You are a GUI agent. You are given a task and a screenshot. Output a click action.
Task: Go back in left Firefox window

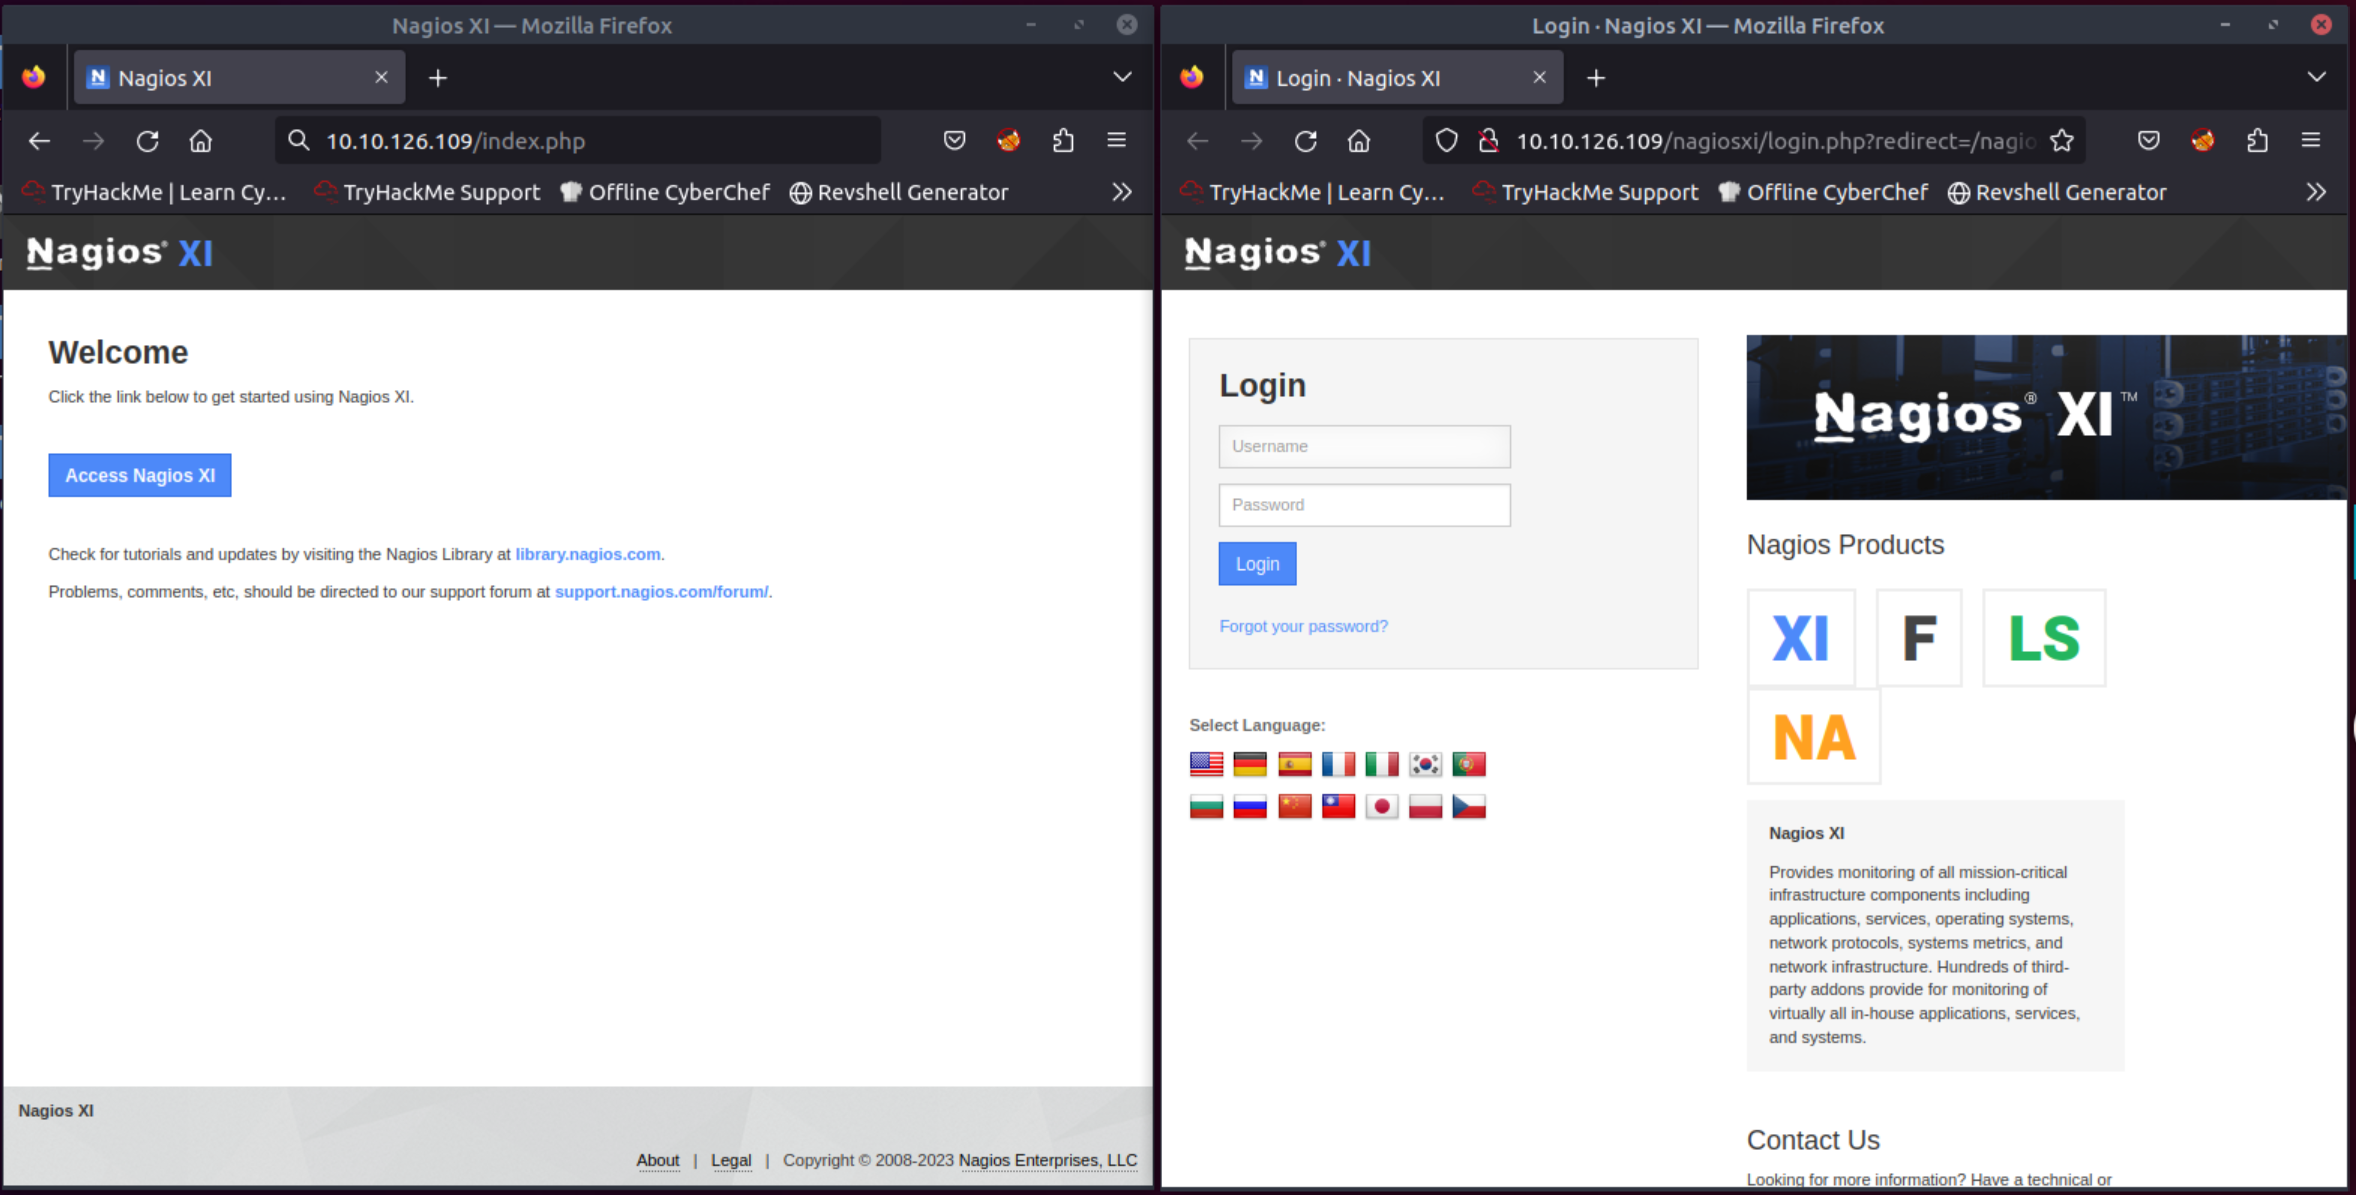click(39, 141)
